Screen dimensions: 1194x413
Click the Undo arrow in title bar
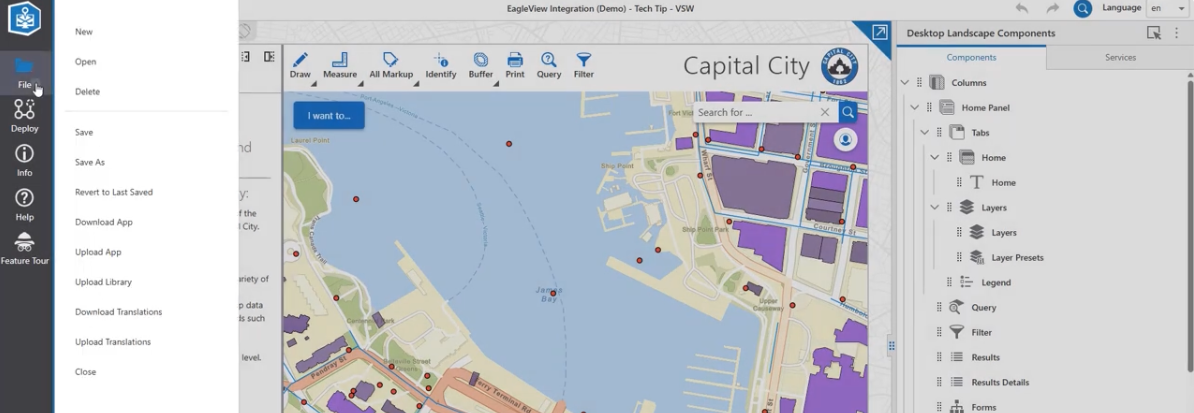tap(1021, 8)
